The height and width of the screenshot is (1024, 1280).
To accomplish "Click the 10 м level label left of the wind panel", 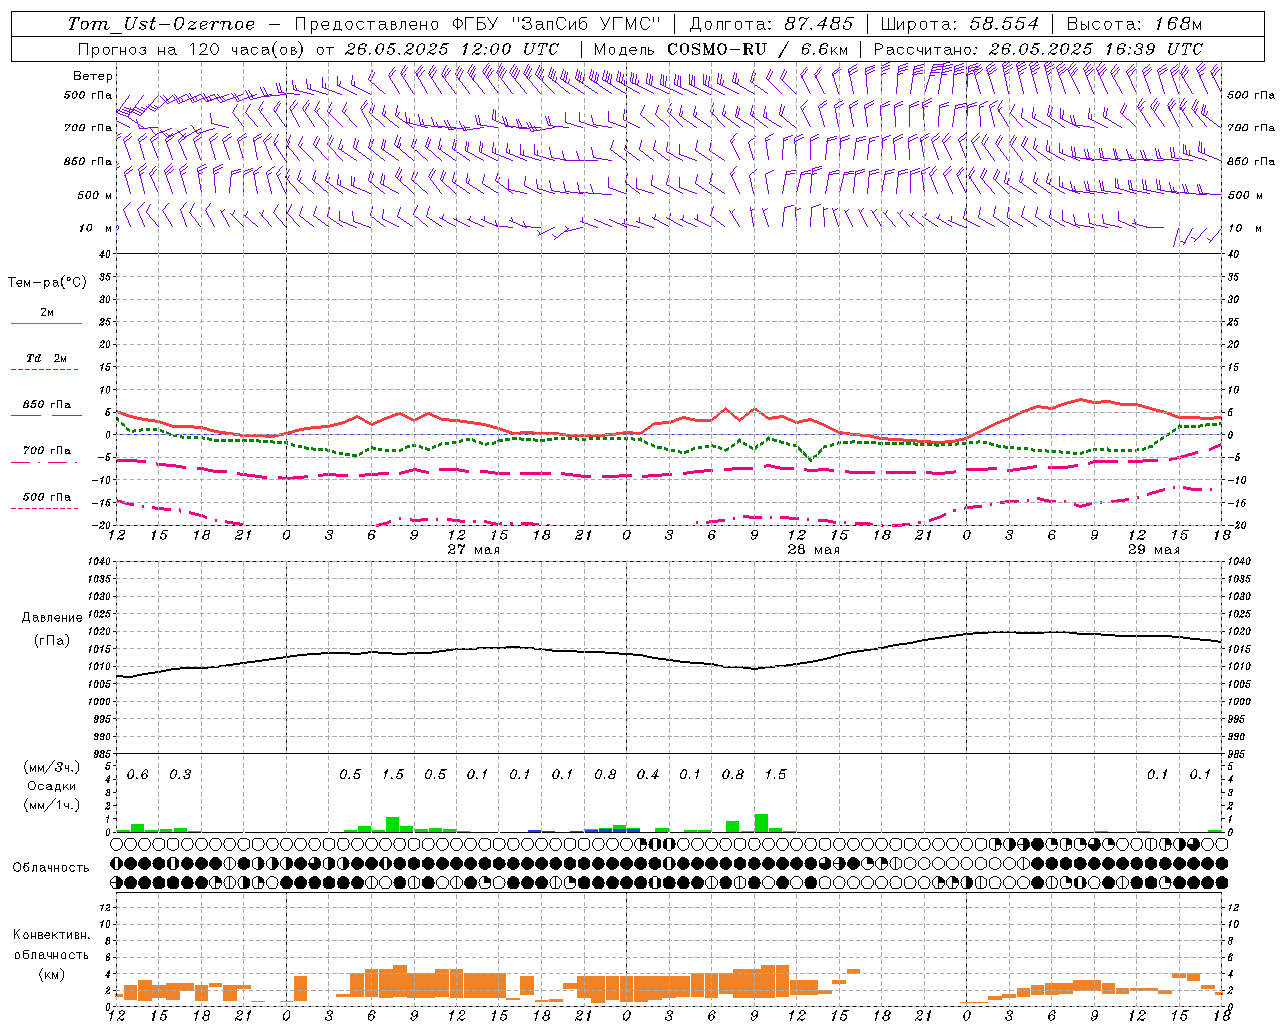I will 94,228.
